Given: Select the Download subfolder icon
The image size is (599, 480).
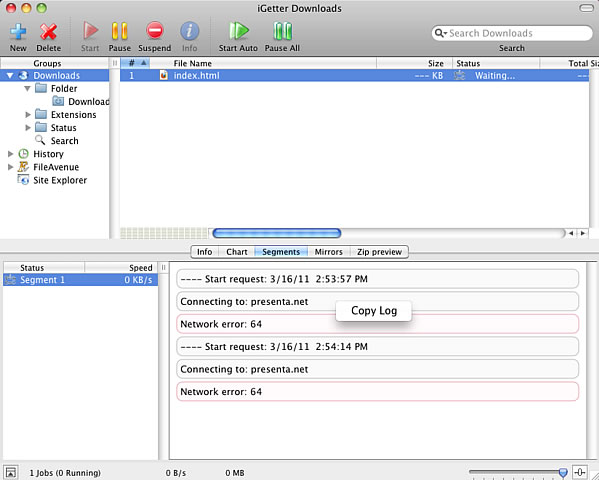Looking at the screenshot, I should click(58, 101).
